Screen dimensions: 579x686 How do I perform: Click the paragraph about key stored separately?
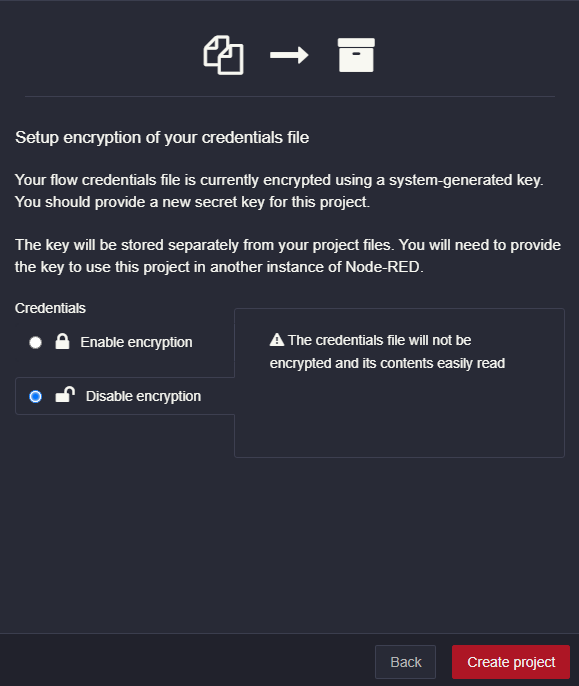[288, 256]
